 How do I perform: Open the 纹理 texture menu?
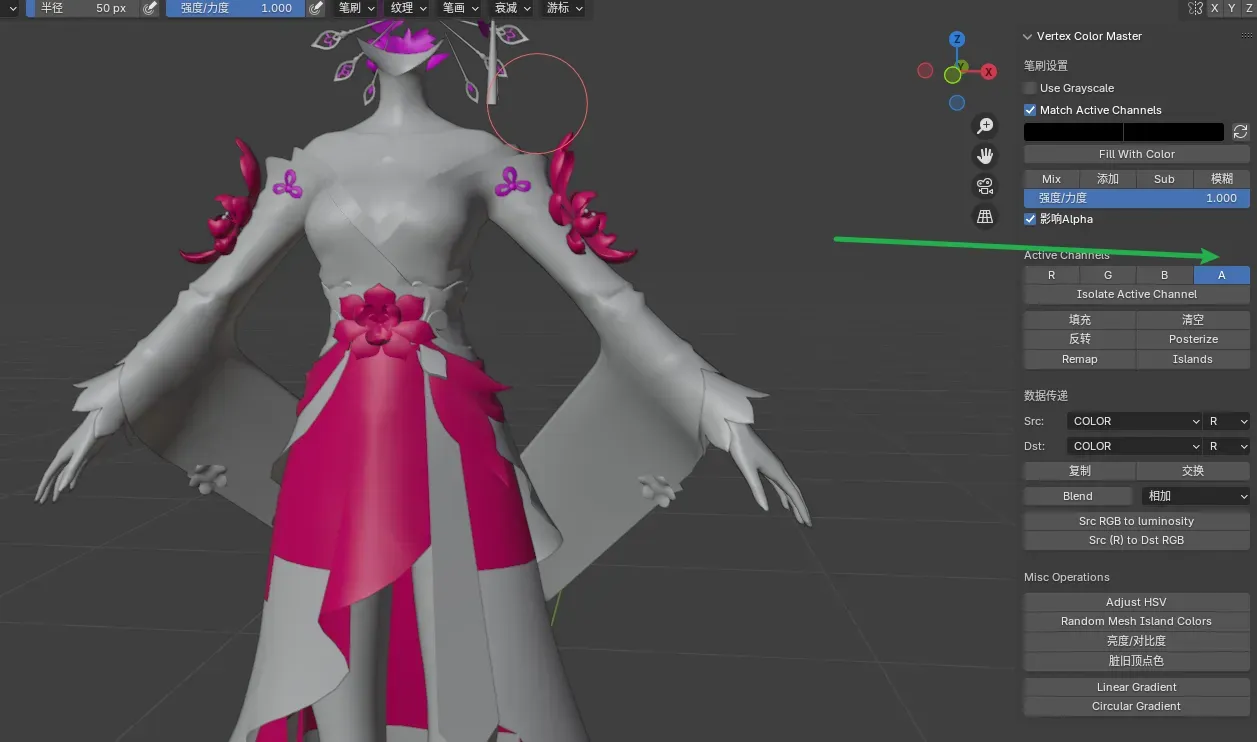click(408, 8)
